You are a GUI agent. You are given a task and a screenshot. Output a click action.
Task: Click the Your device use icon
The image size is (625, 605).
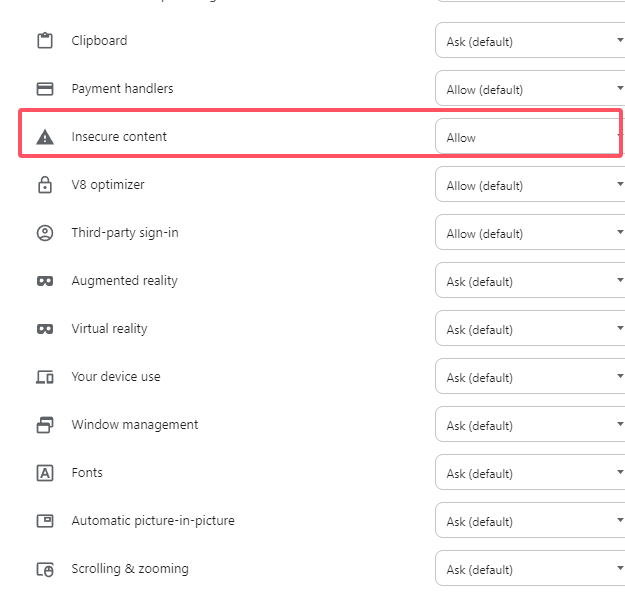(x=44, y=377)
